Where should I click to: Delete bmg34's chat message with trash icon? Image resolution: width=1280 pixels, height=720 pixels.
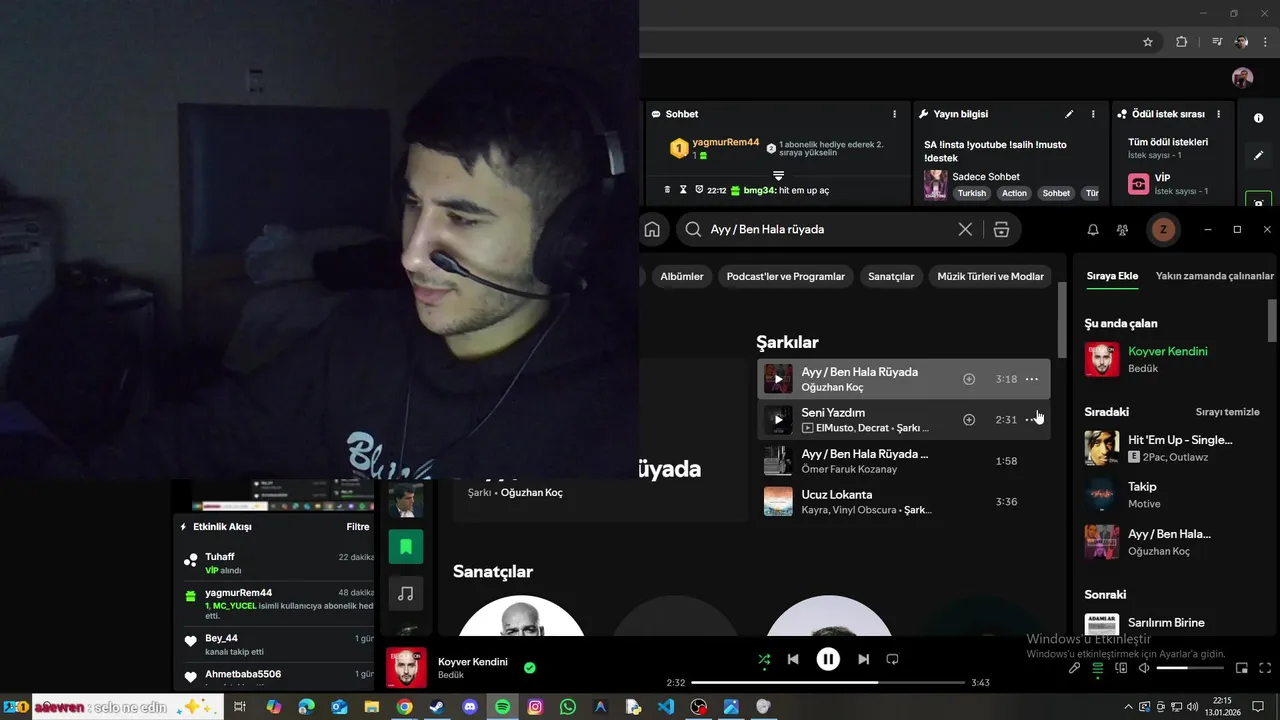(668, 190)
